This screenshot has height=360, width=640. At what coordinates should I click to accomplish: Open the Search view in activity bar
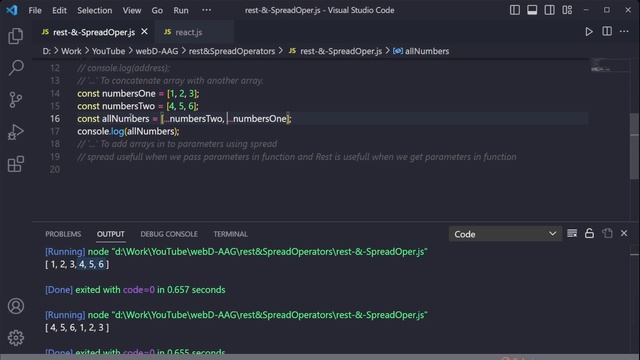(16, 68)
